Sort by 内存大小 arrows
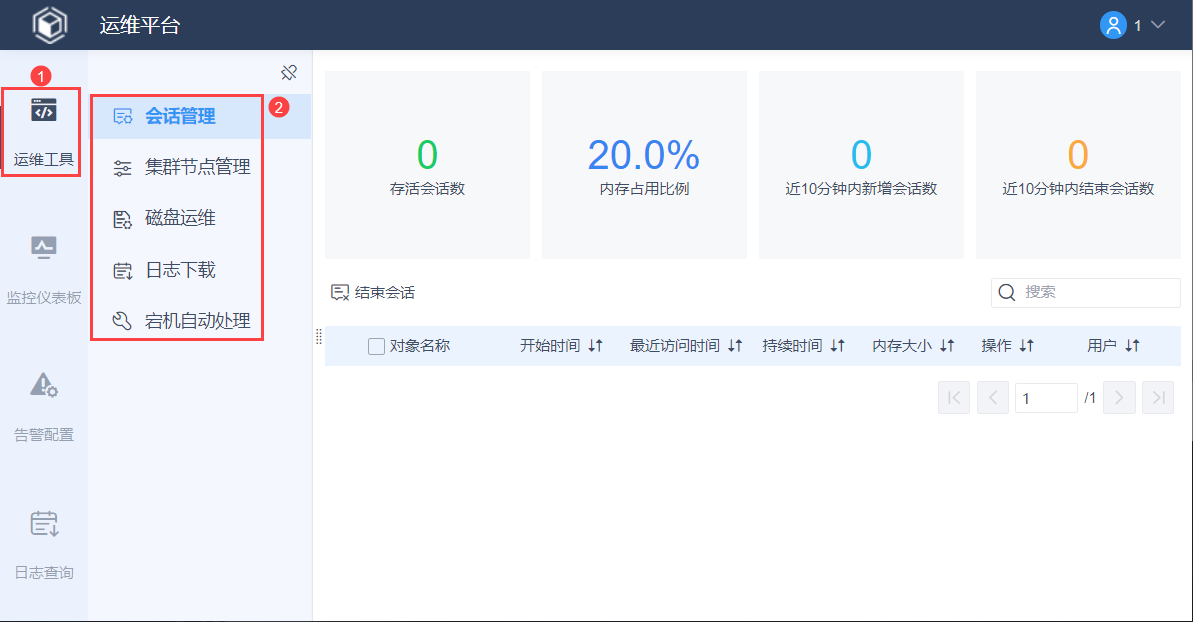Screen dimensions: 1193x622 947,346
